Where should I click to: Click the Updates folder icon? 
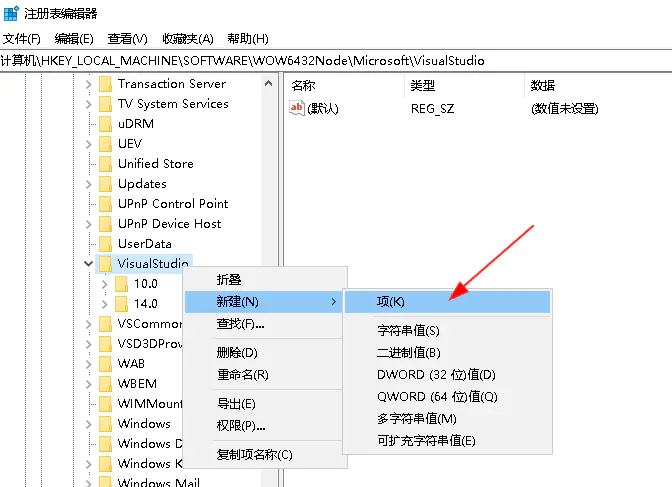pyautogui.click(x=105, y=184)
